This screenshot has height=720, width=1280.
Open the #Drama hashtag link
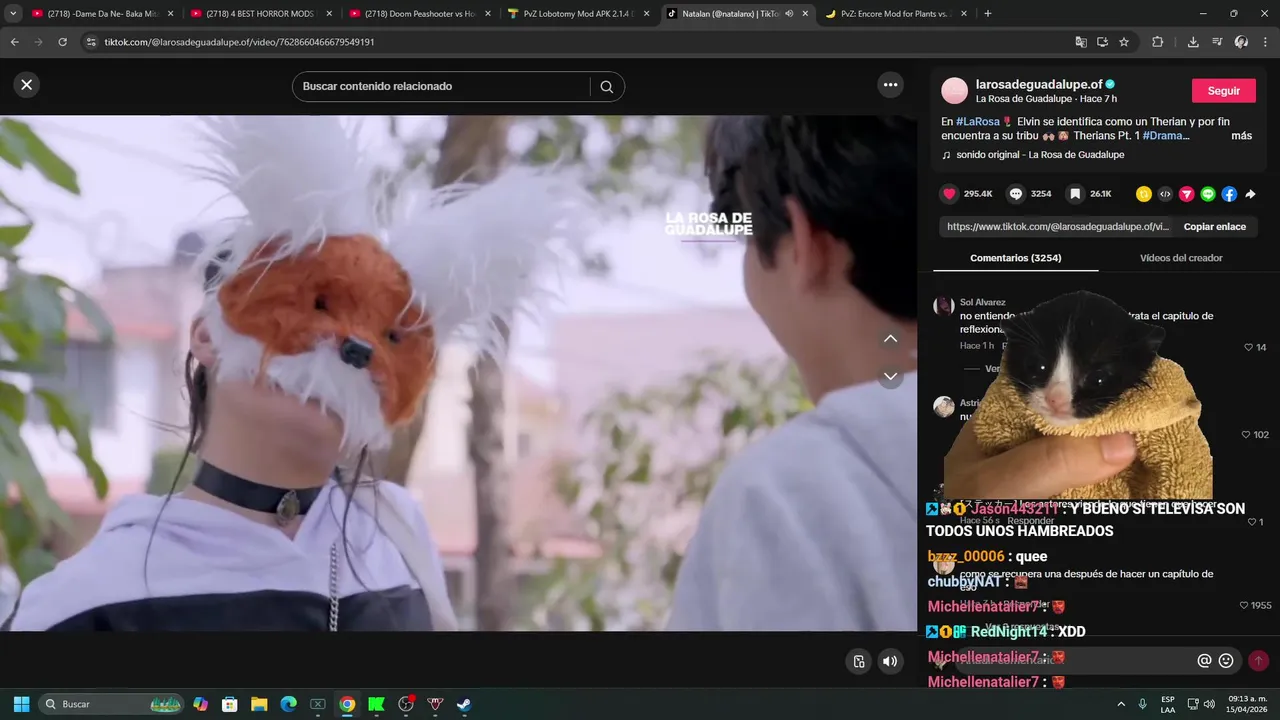1166,136
